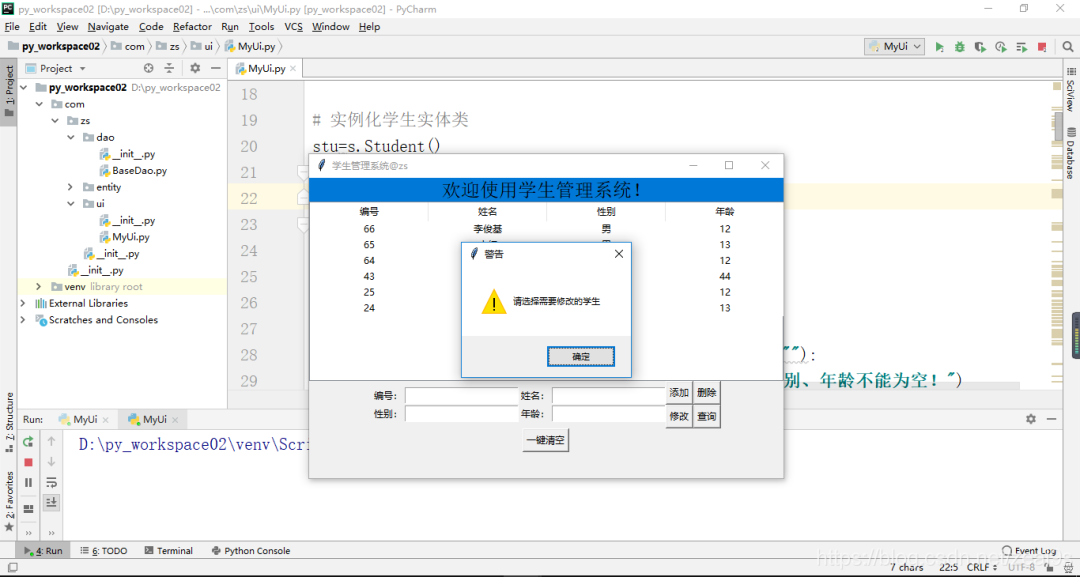Click the 一键清空 button
Screen dimensions: 1080x577
point(546,441)
